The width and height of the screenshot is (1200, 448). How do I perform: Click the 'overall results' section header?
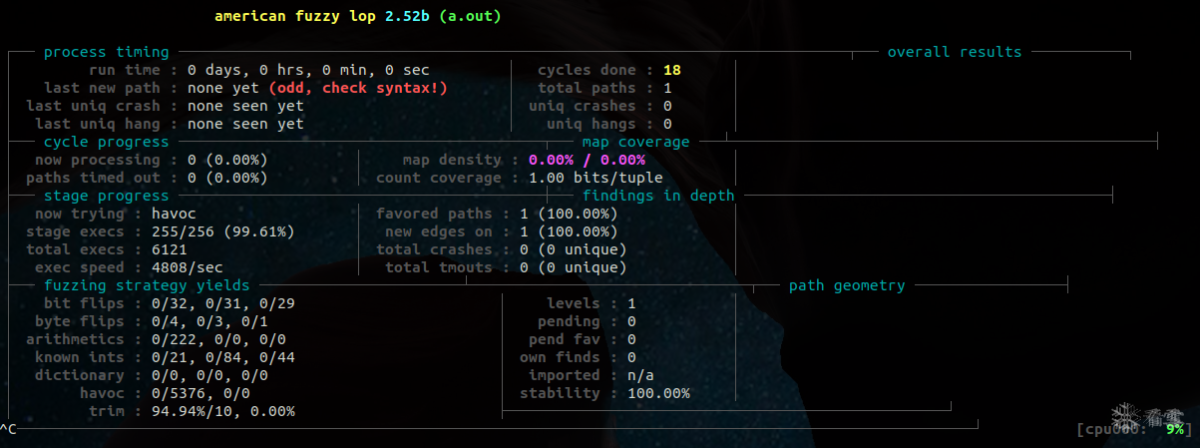pyautogui.click(x=955, y=52)
